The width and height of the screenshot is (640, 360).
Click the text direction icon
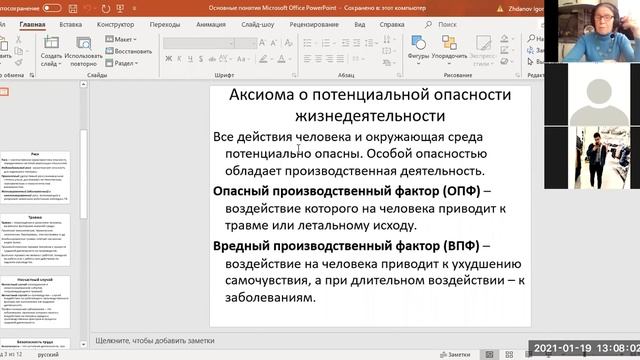387,40
